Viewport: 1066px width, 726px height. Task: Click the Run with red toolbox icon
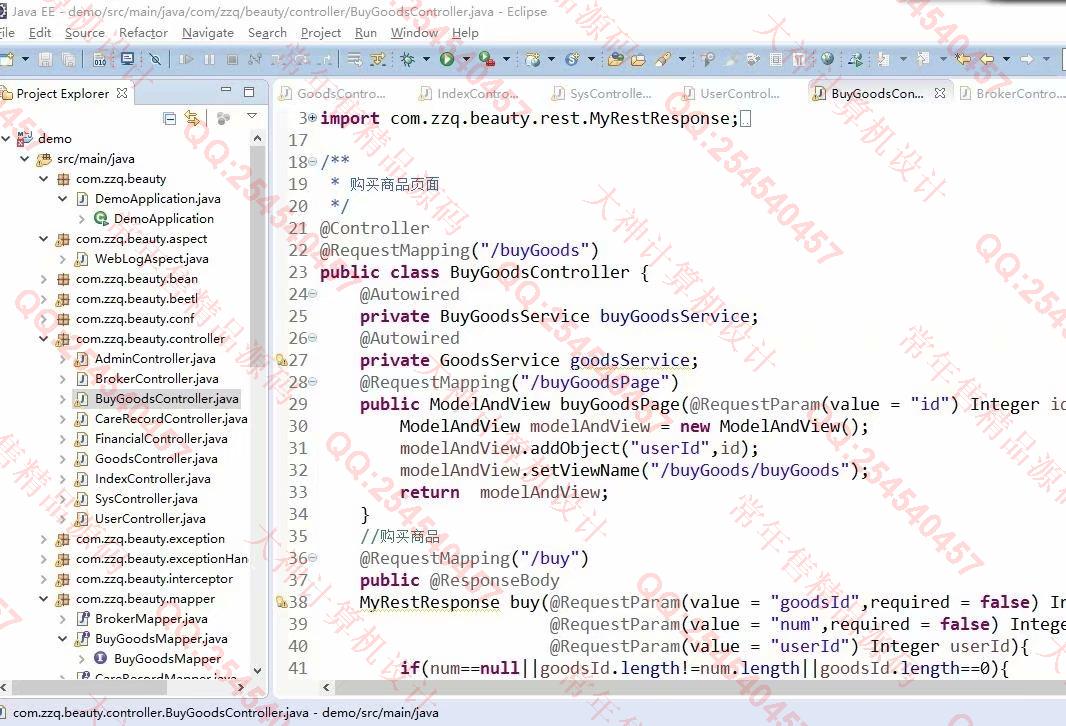coord(487,60)
